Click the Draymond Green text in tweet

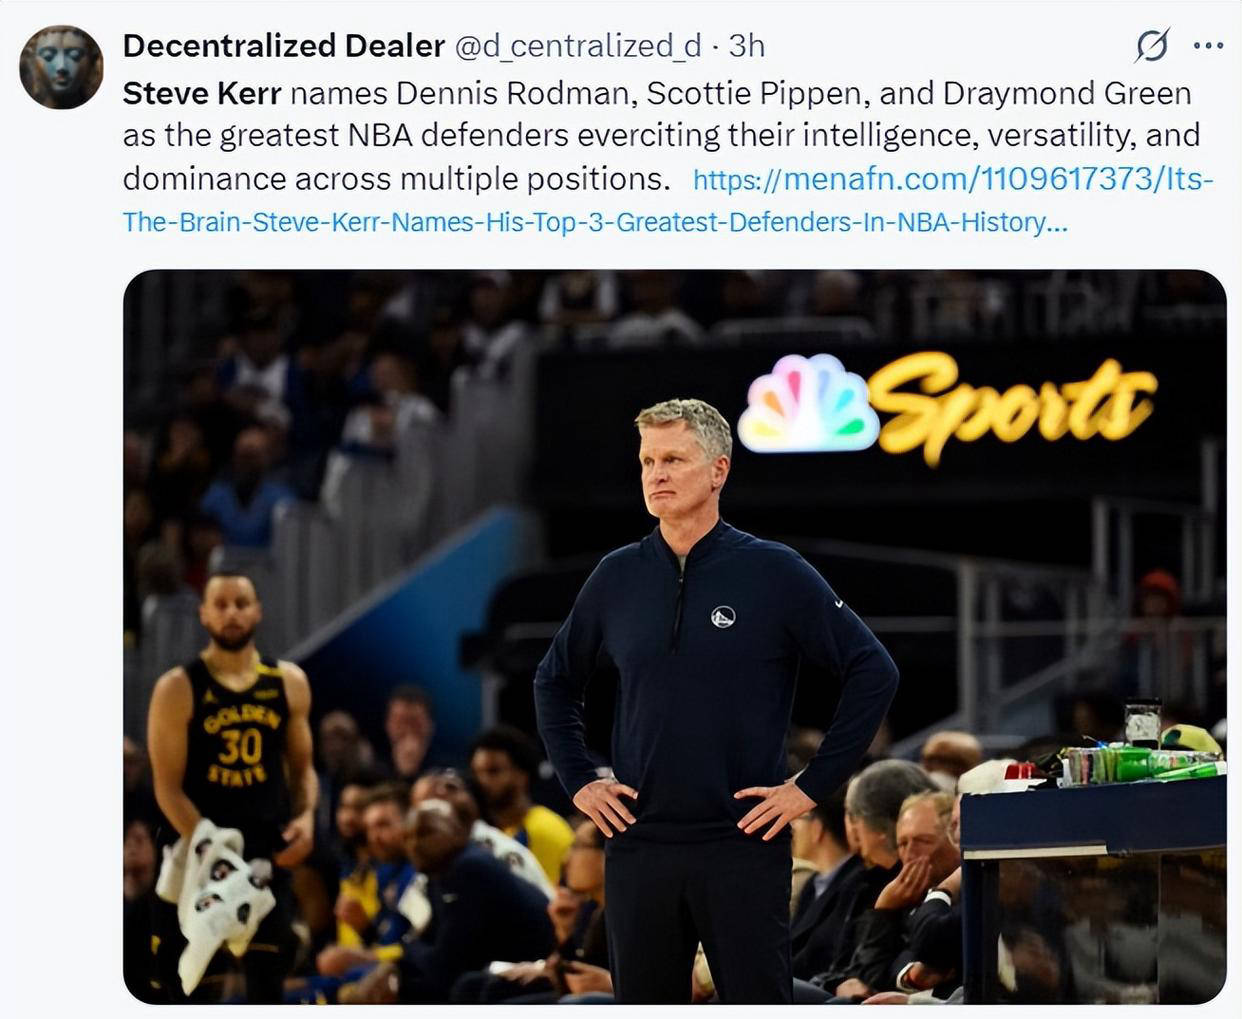[1066, 93]
